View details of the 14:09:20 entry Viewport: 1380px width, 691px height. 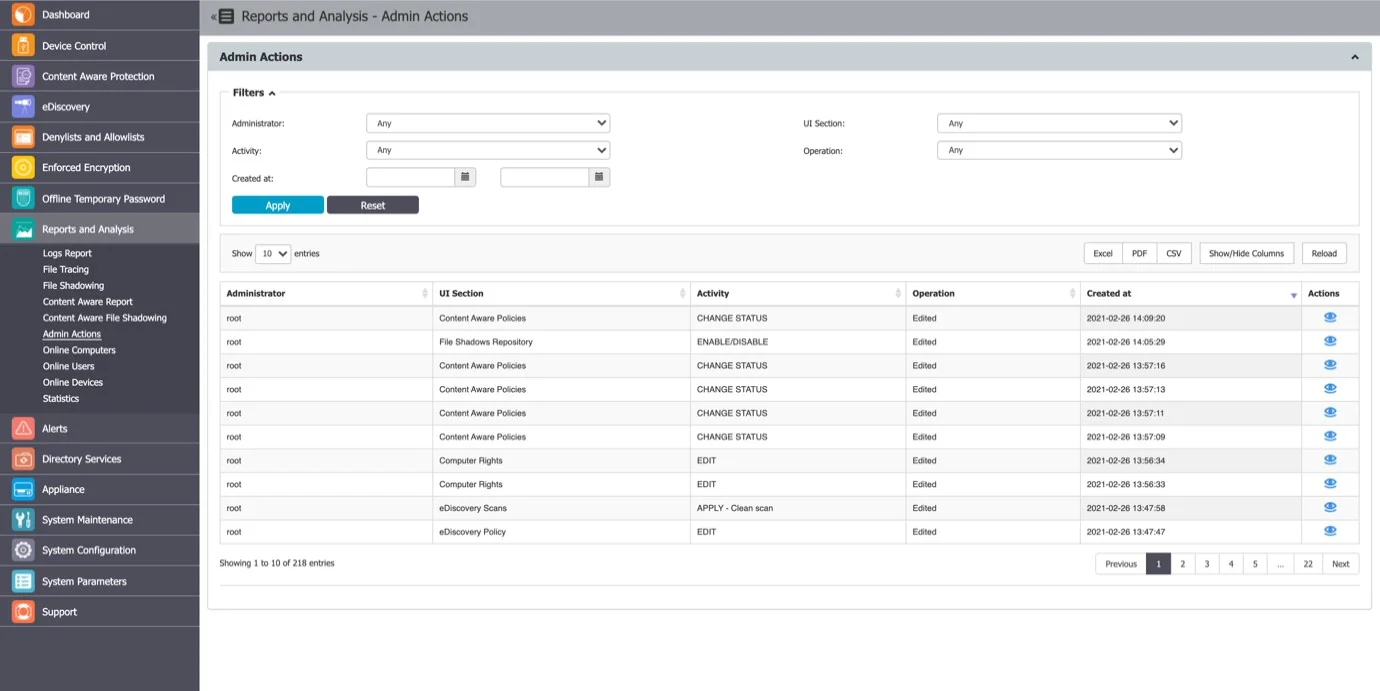click(1330, 317)
